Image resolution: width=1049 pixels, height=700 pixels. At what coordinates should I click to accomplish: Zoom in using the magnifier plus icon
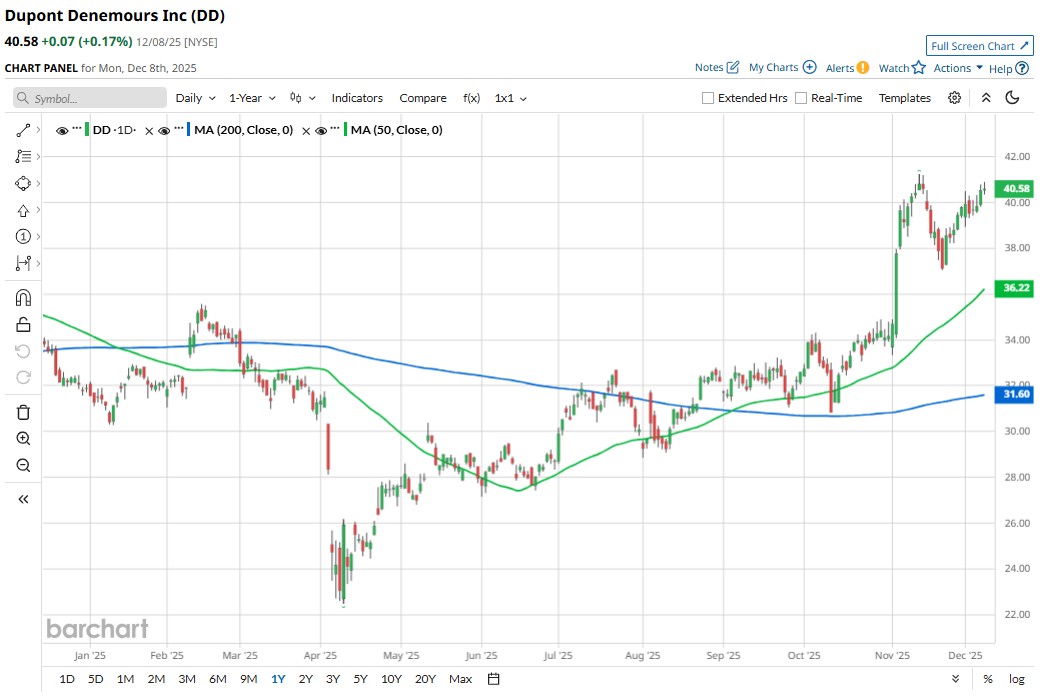pos(24,439)
